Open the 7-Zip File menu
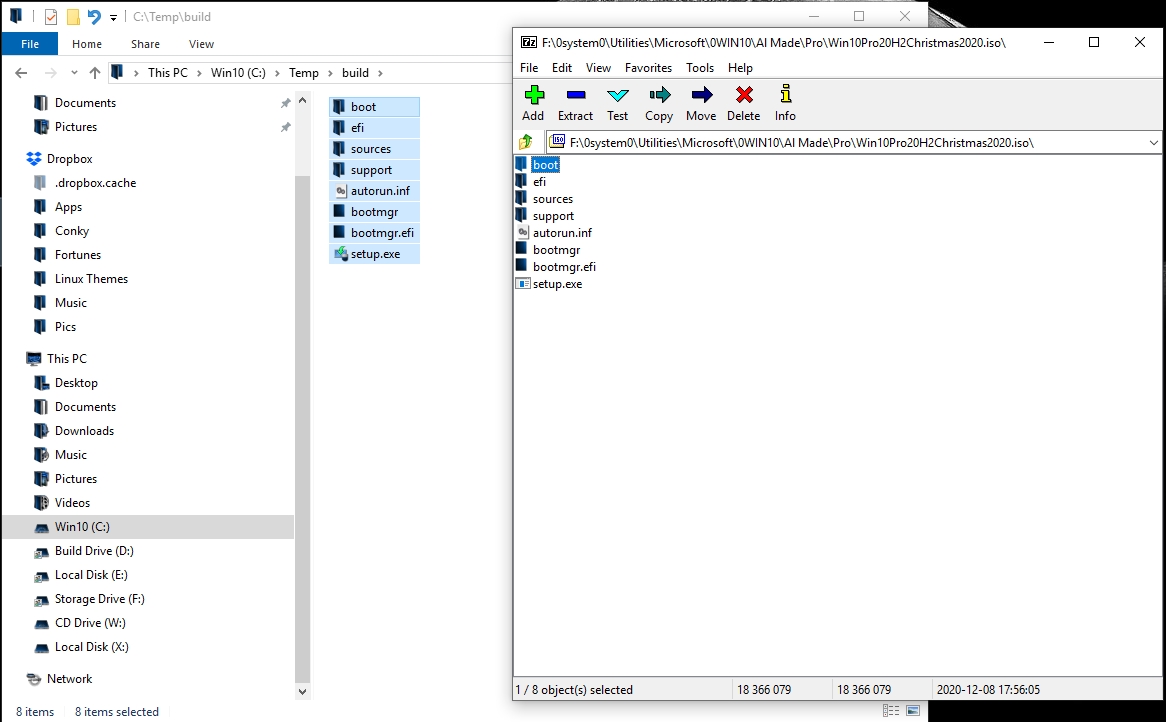Screen dimensions: 1166x722 pyautogui.click(x=529, y=68)
